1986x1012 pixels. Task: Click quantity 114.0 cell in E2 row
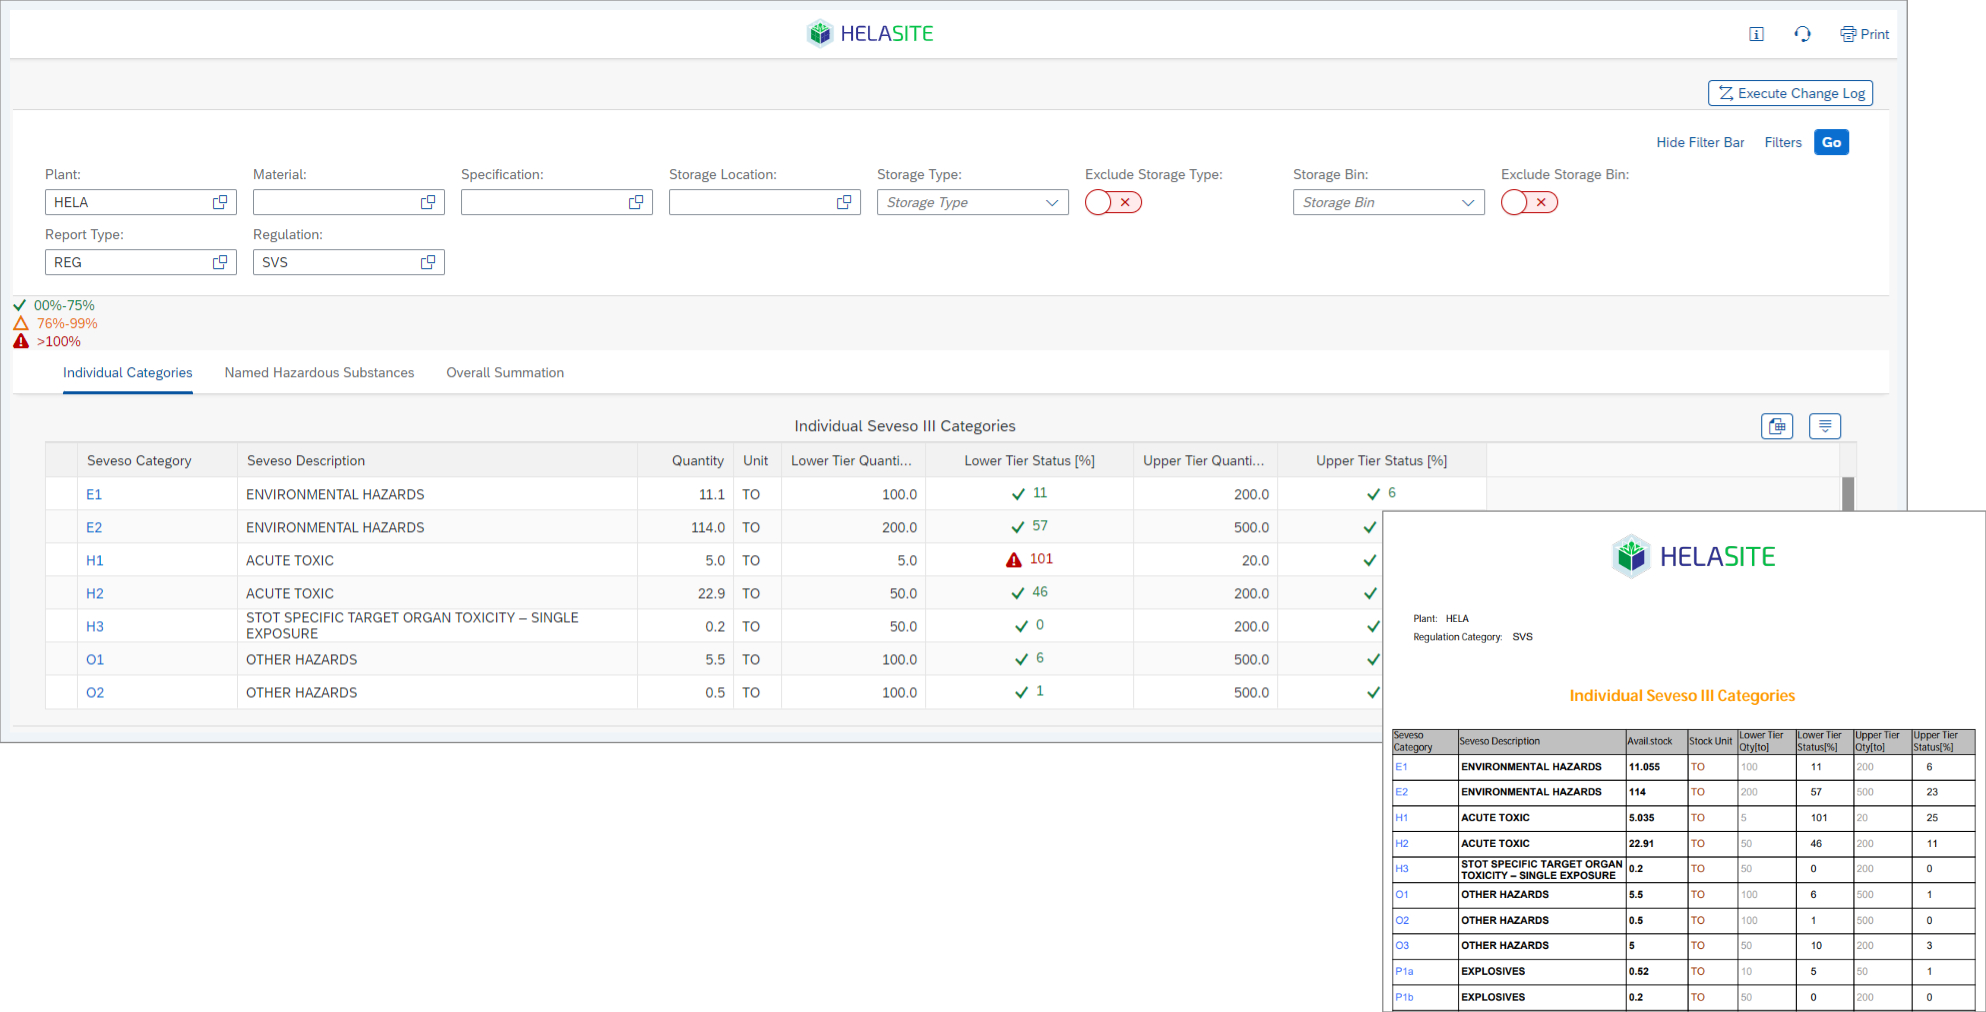point(686,527)
